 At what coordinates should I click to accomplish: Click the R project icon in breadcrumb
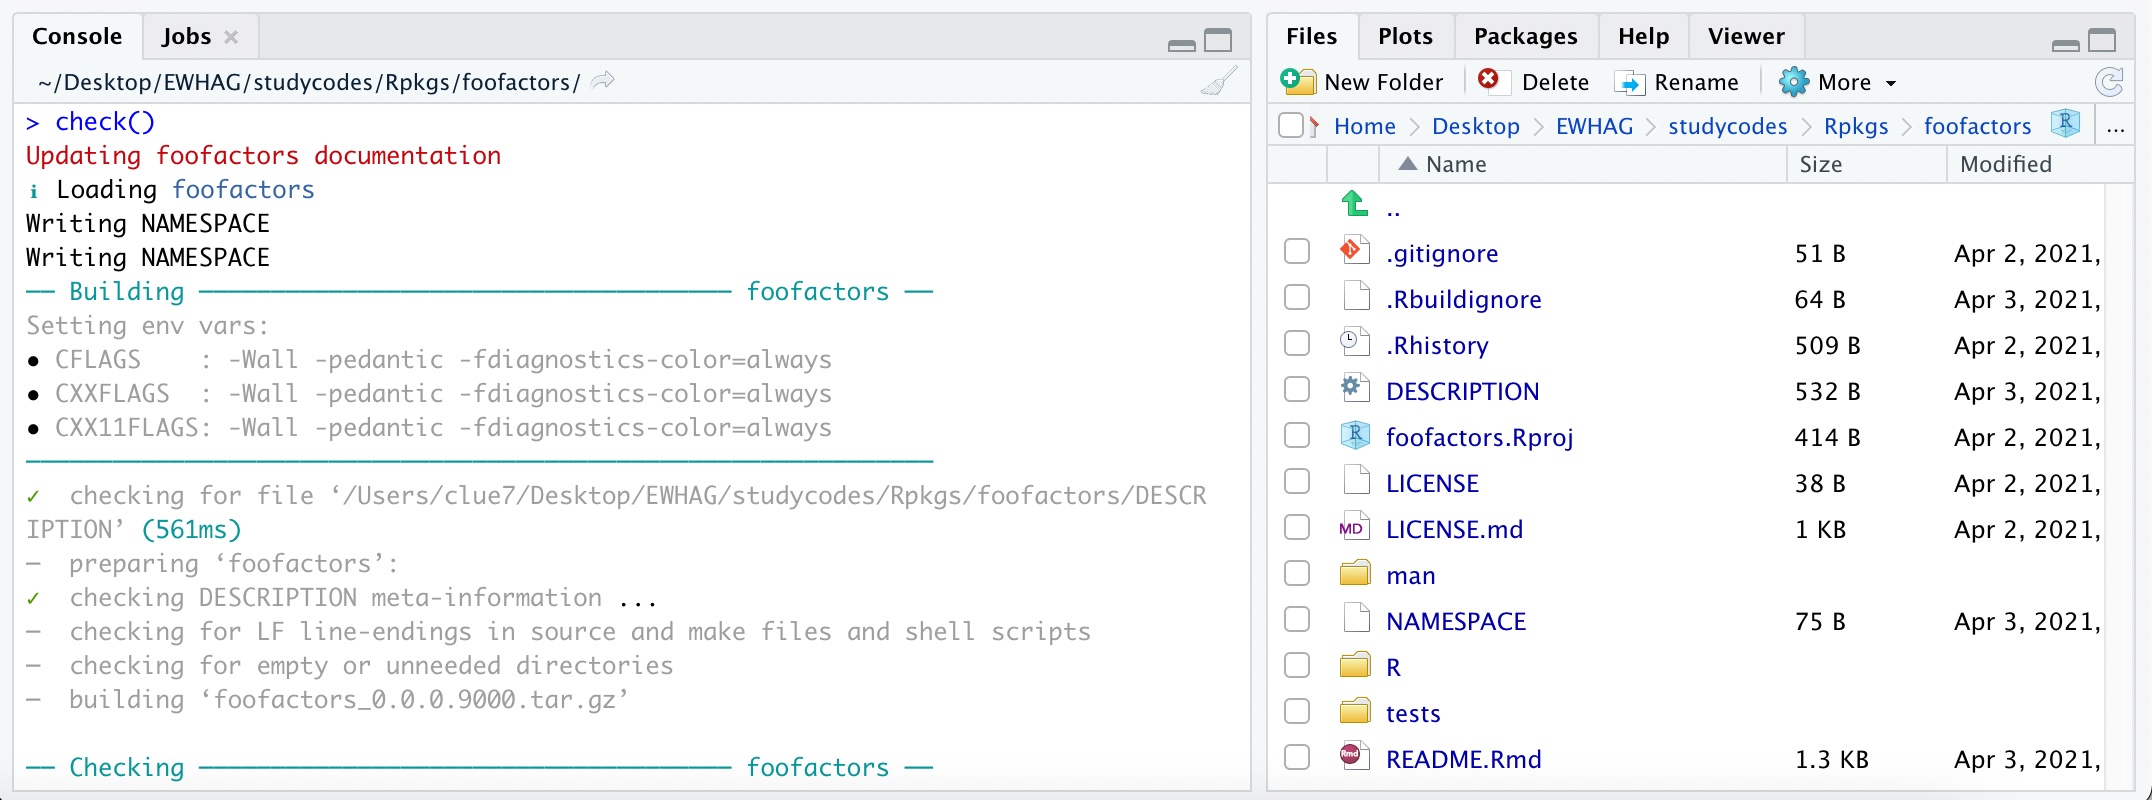(2065, 124)
